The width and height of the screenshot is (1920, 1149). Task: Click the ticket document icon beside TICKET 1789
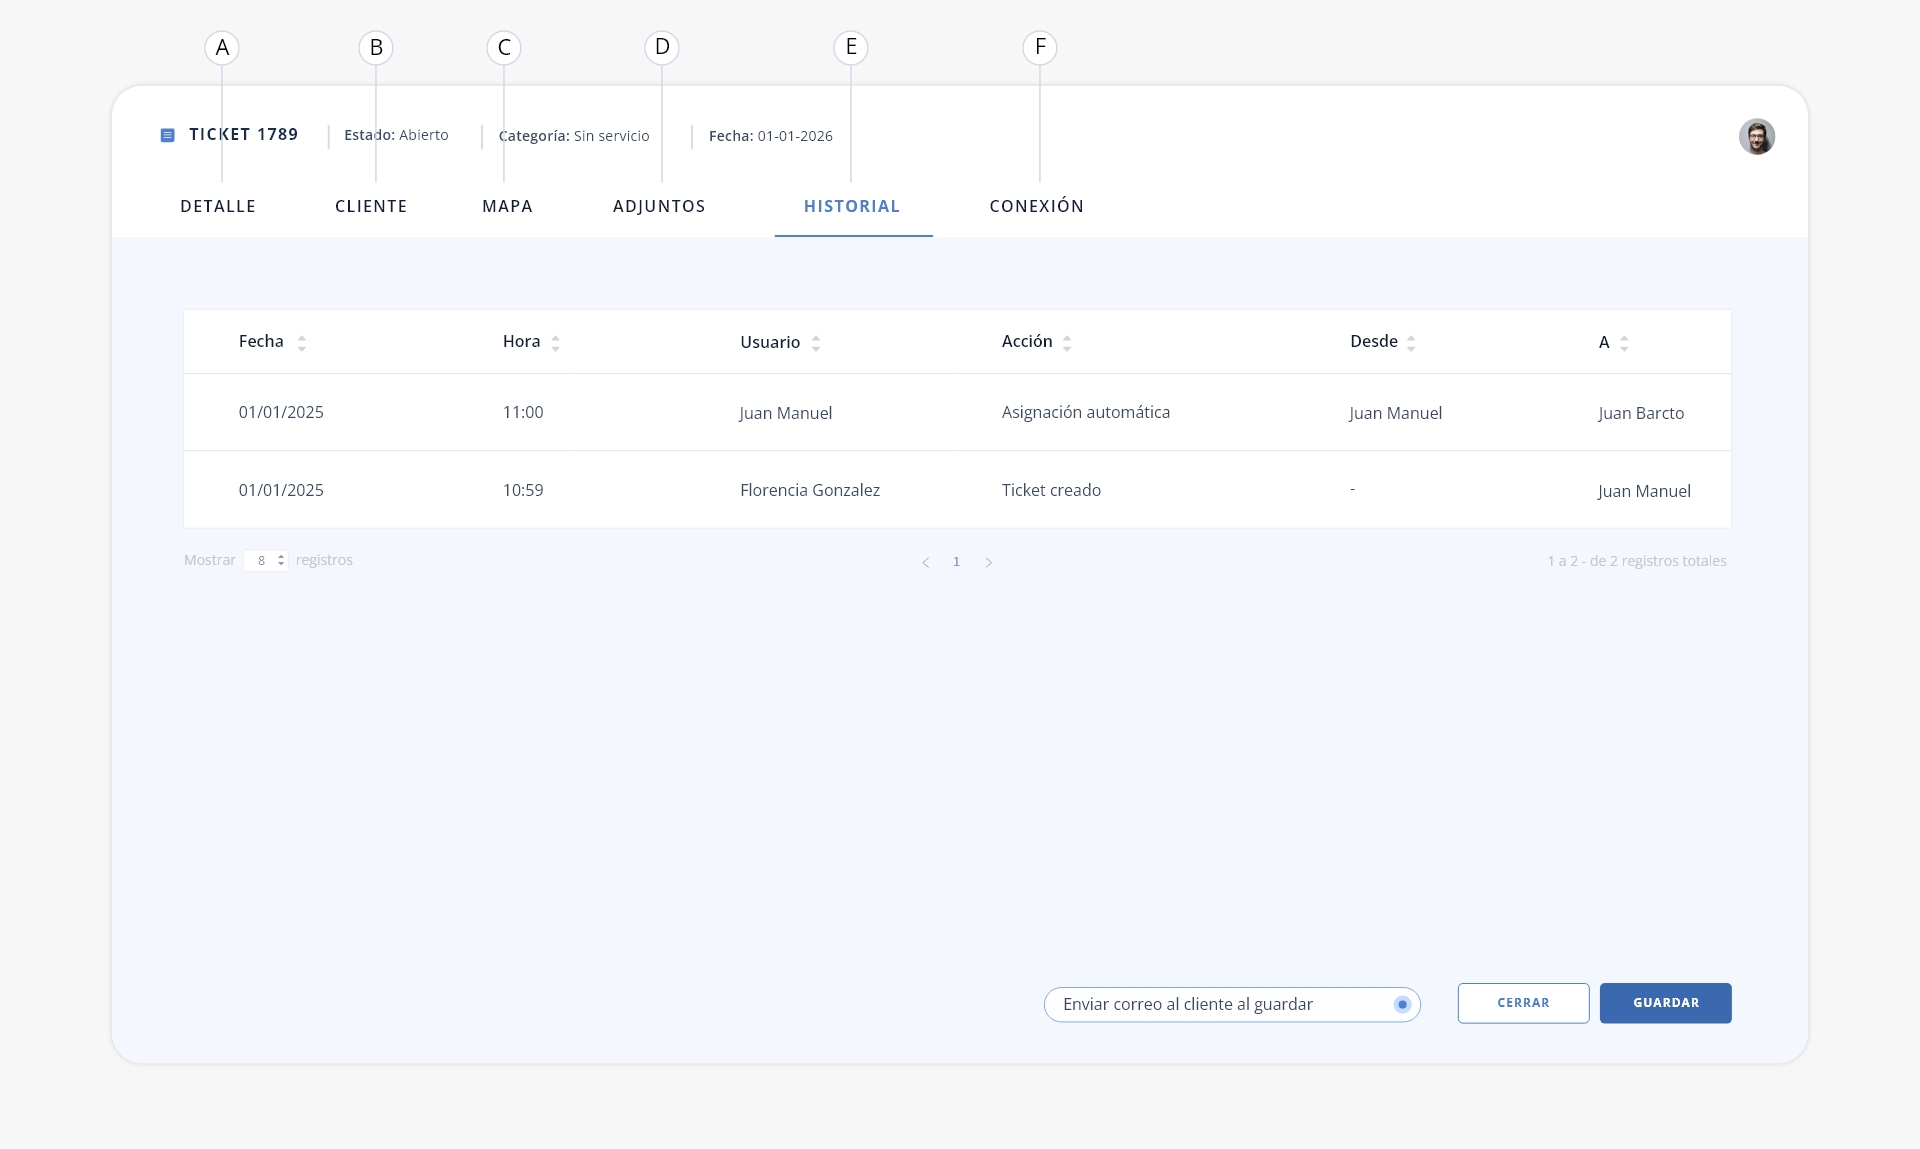(168, 135)
